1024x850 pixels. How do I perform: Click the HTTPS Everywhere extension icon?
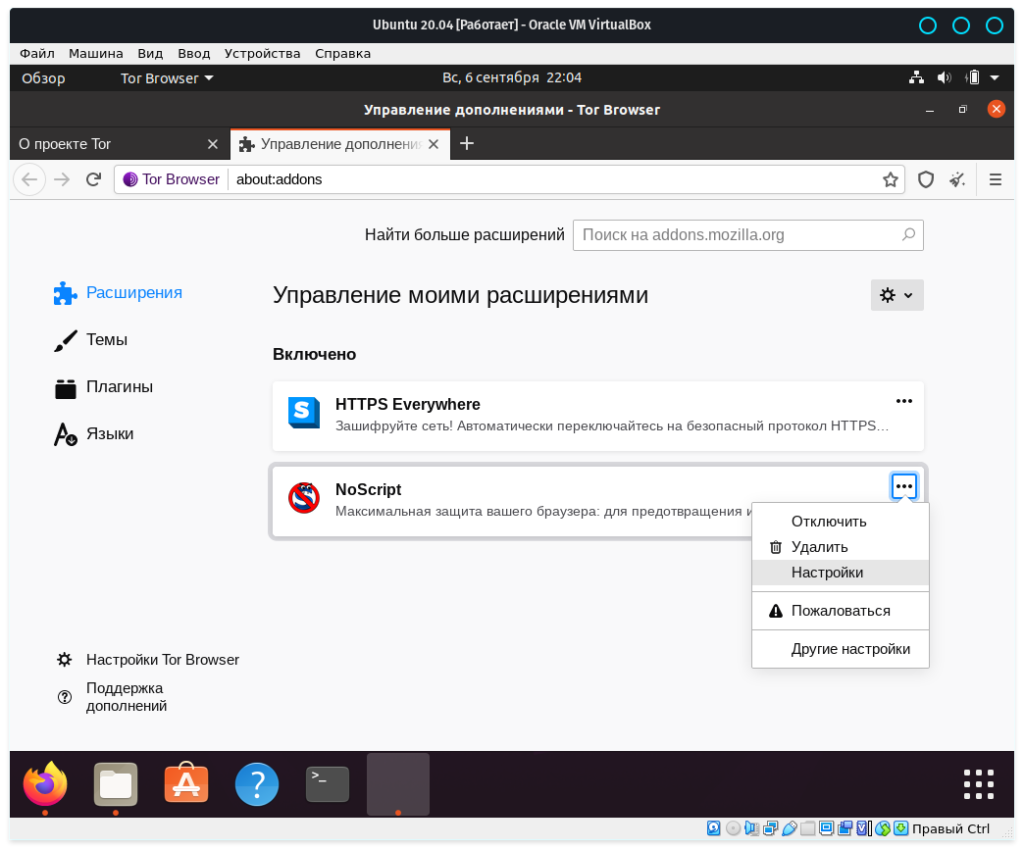tap(304, 412)
